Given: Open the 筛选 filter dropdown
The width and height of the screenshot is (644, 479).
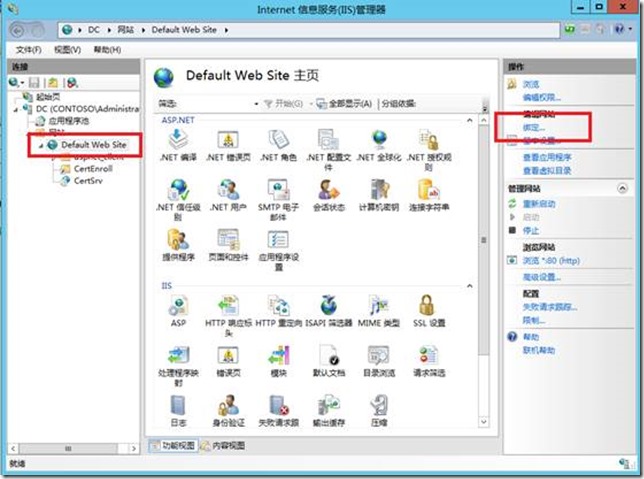Looking at the screenshot, I should pos(256,104).
